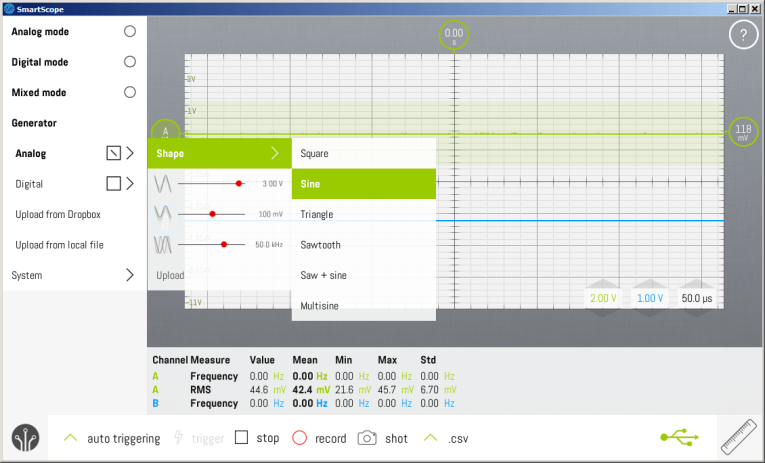Expand the Analog generator submenu chevron
The width and height of the screenshot is (765, 463).
tap(130, 153)
